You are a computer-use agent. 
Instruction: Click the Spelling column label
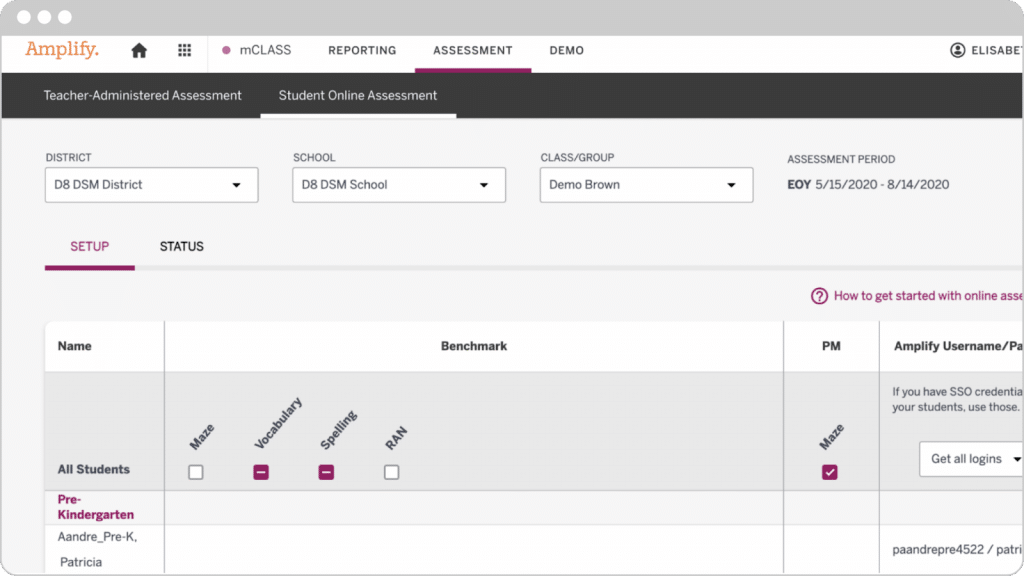pyautogui.click(x=338, y=430)
